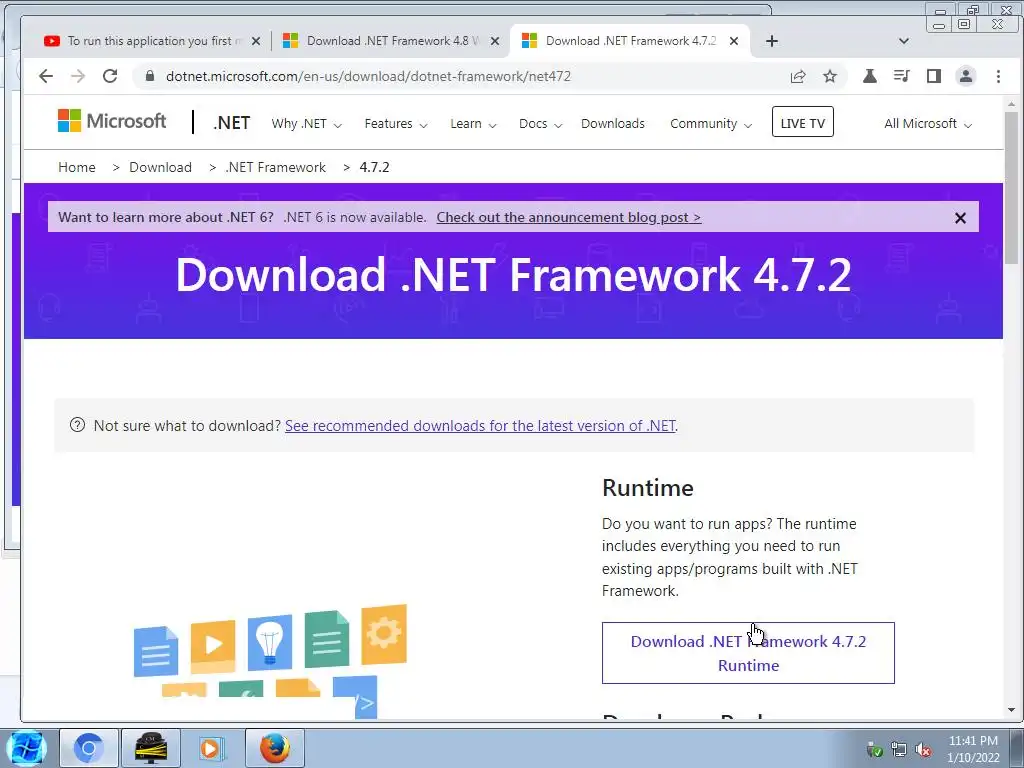
Task: Click the page scrollbar thumb
Action: tap(1012, 188)
